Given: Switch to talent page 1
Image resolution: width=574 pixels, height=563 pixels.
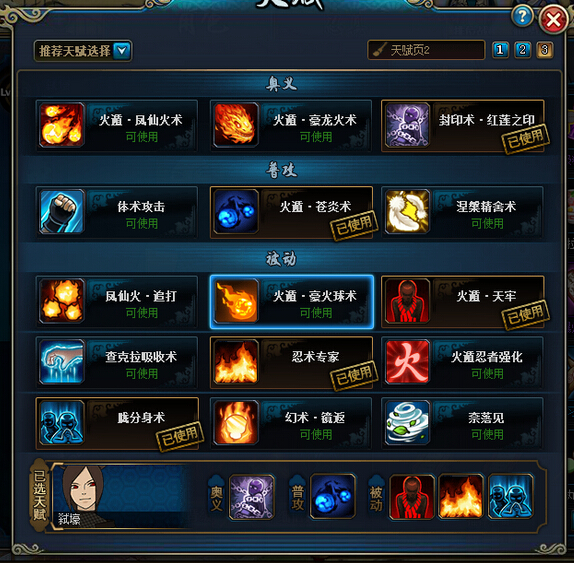Looking at the screenshot, I should [500, 50].
